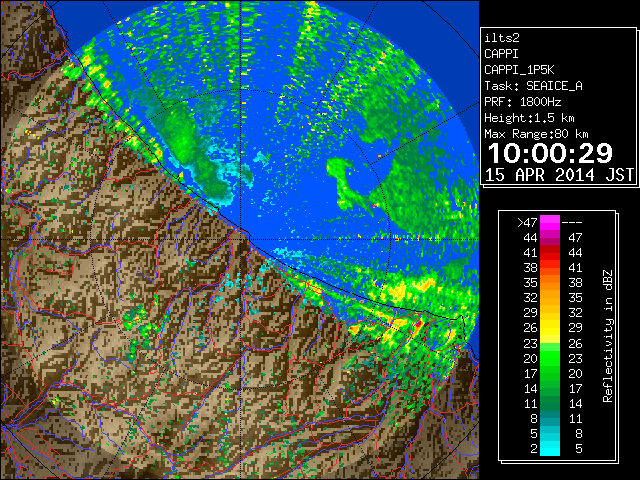Click the ">47" legend value

click(x=527, y=222)
